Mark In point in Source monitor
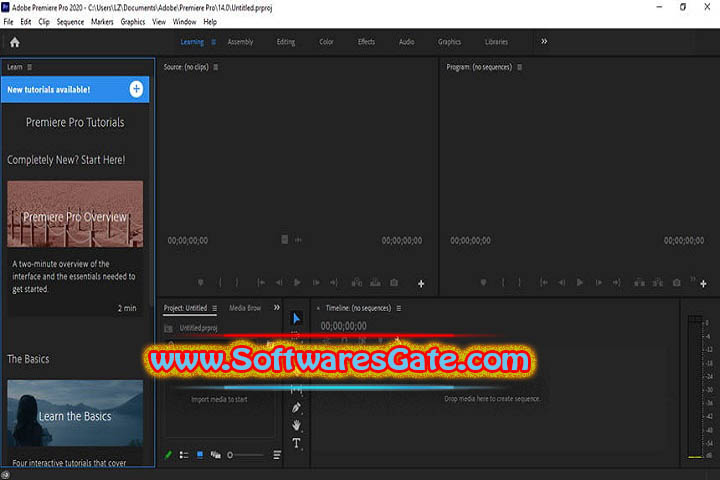Viewport: 720px width, 480px height. pyautogui.click(x=220, y=282)
